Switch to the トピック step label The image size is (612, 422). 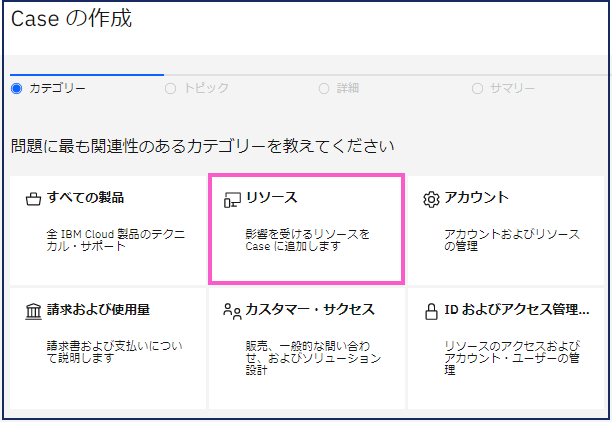point(206,88)
